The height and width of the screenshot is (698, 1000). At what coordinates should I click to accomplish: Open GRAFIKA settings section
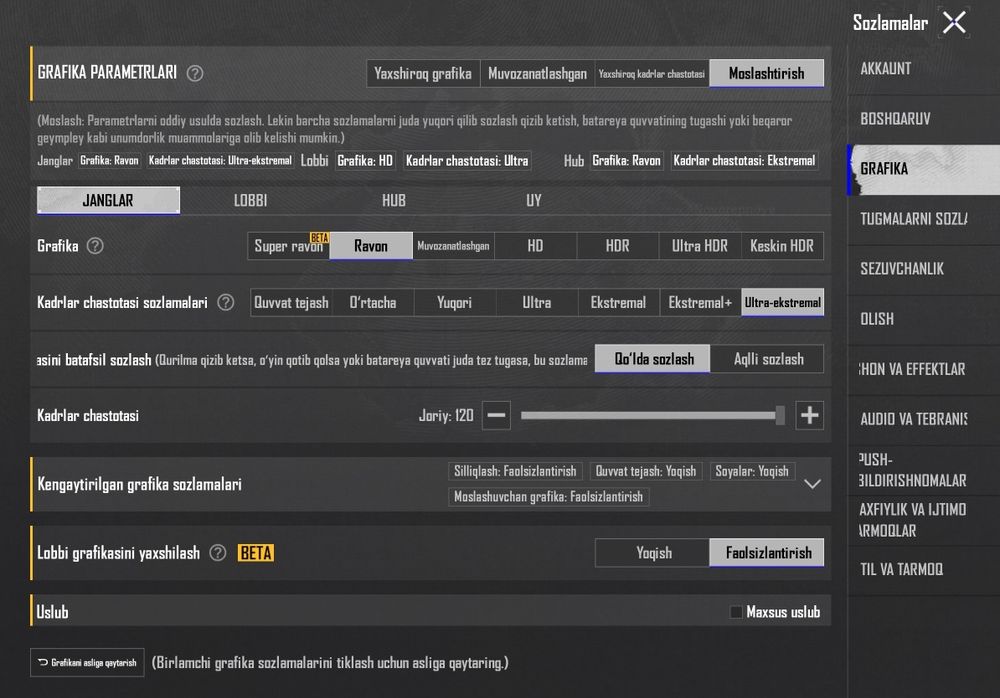(923, 170)
